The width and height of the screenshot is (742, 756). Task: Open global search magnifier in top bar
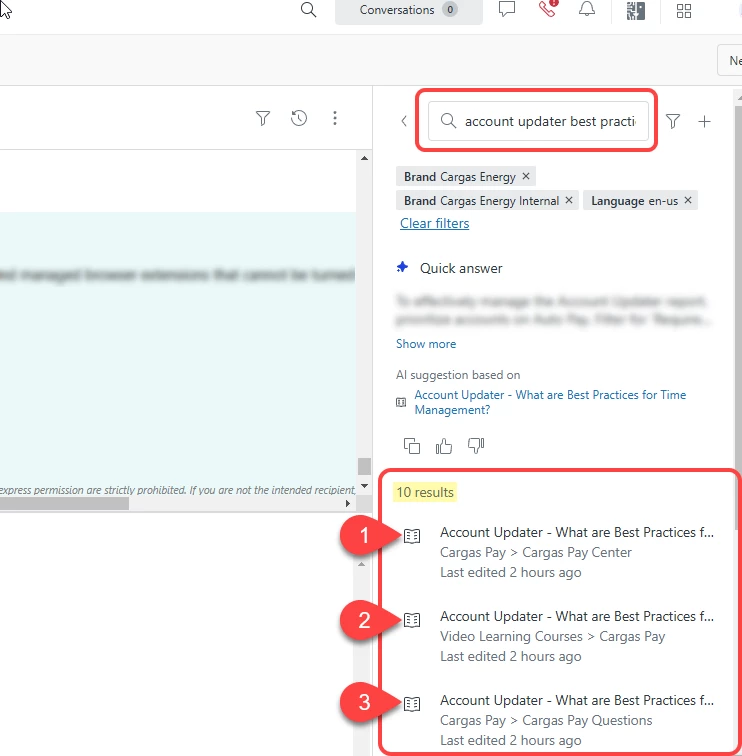point(308,10)
